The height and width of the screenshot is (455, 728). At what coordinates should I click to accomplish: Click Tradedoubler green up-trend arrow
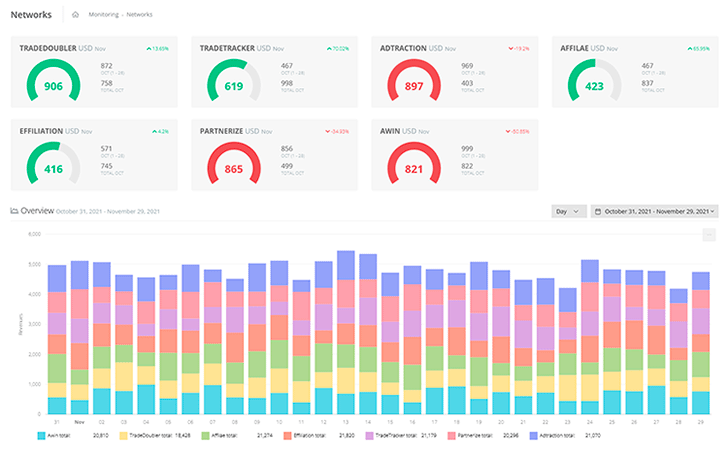[149, 49]
